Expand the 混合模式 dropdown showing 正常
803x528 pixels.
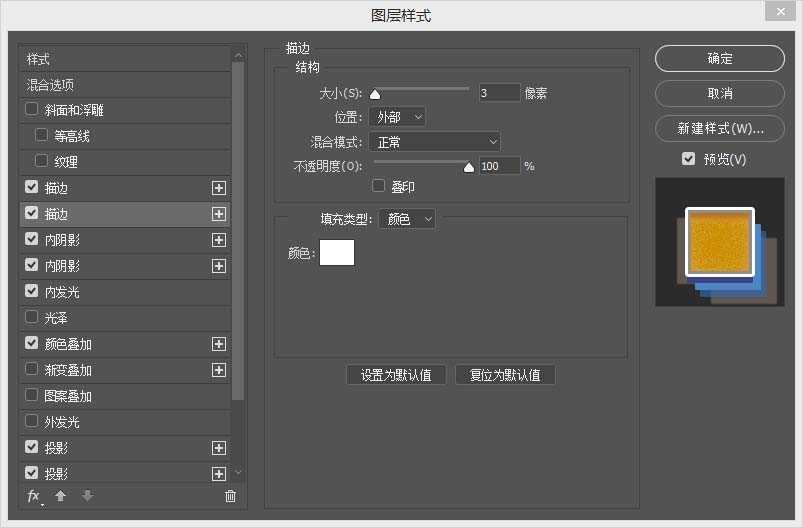pyautogui.click(x=434, y=142)
